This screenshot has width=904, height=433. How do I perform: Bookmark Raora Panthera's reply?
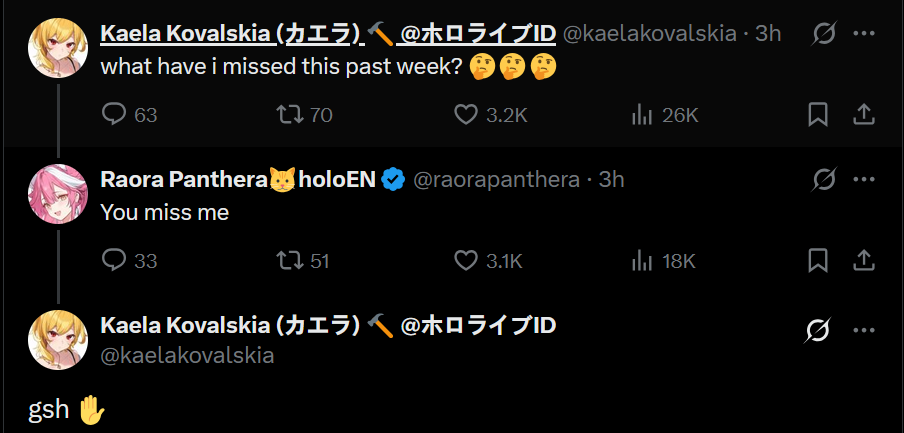click(818, 261)
